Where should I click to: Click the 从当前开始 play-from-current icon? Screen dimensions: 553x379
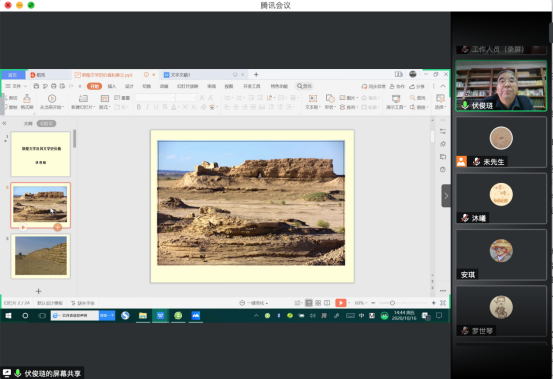tap(52, 98)
